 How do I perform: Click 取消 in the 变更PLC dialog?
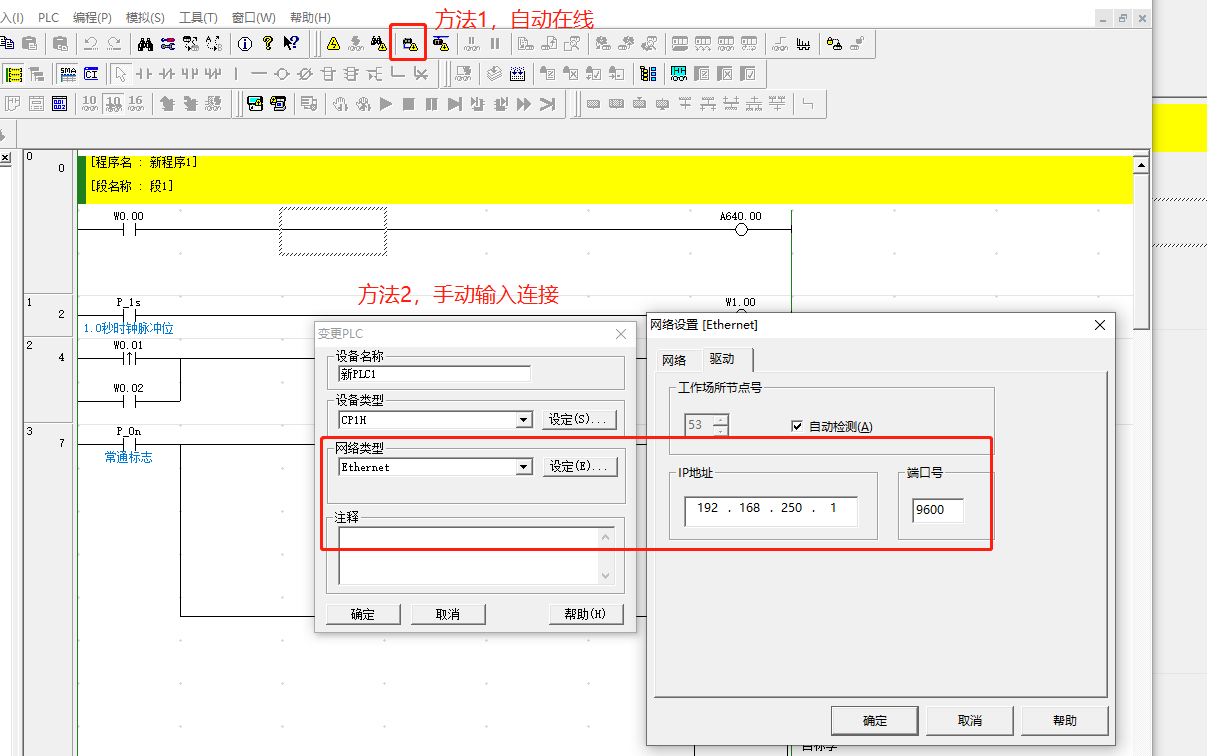(x=447, y=614)
